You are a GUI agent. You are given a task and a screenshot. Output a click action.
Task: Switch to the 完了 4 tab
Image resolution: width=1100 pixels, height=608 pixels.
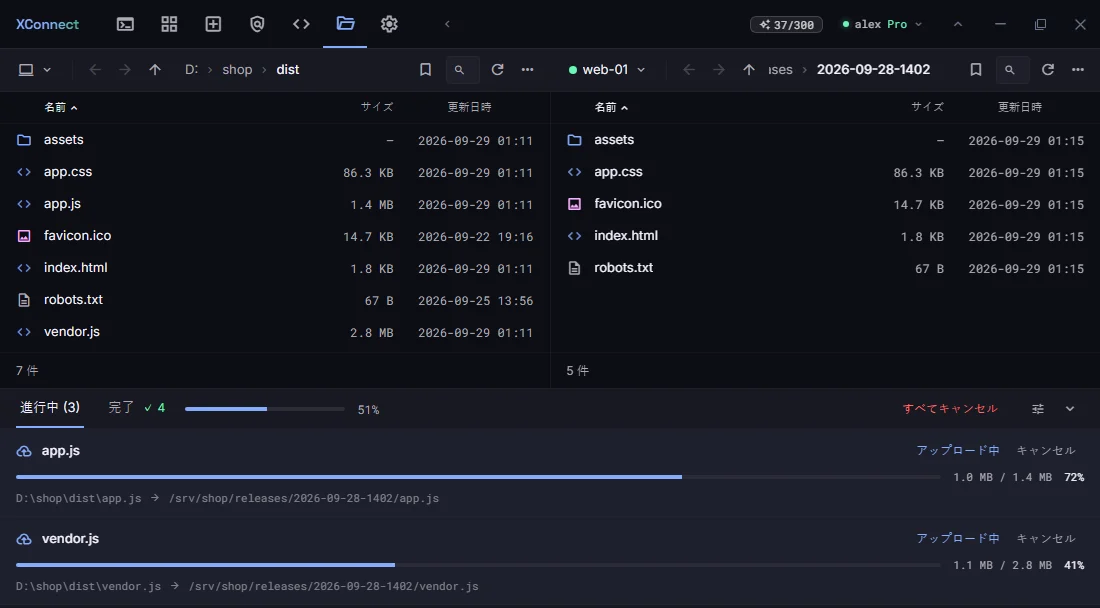click(137, 407)
